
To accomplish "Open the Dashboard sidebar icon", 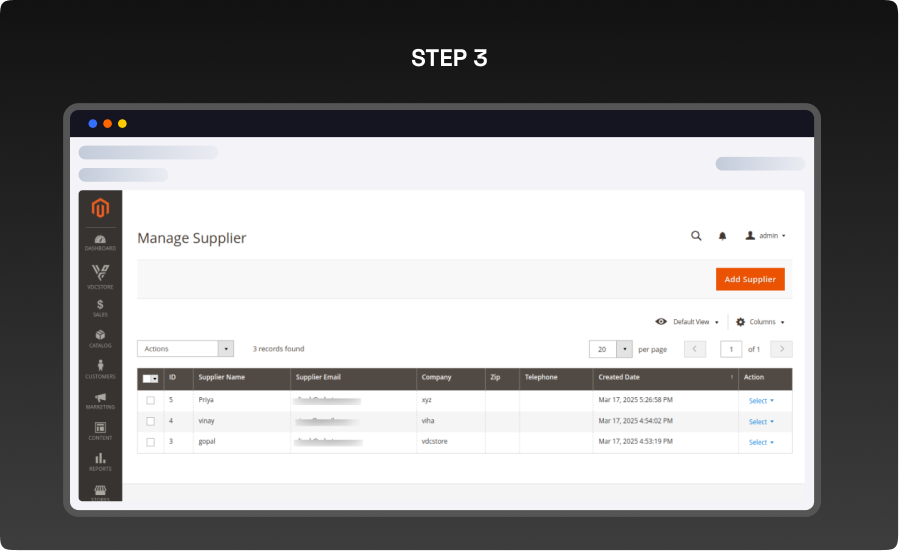I will point(100,241).
